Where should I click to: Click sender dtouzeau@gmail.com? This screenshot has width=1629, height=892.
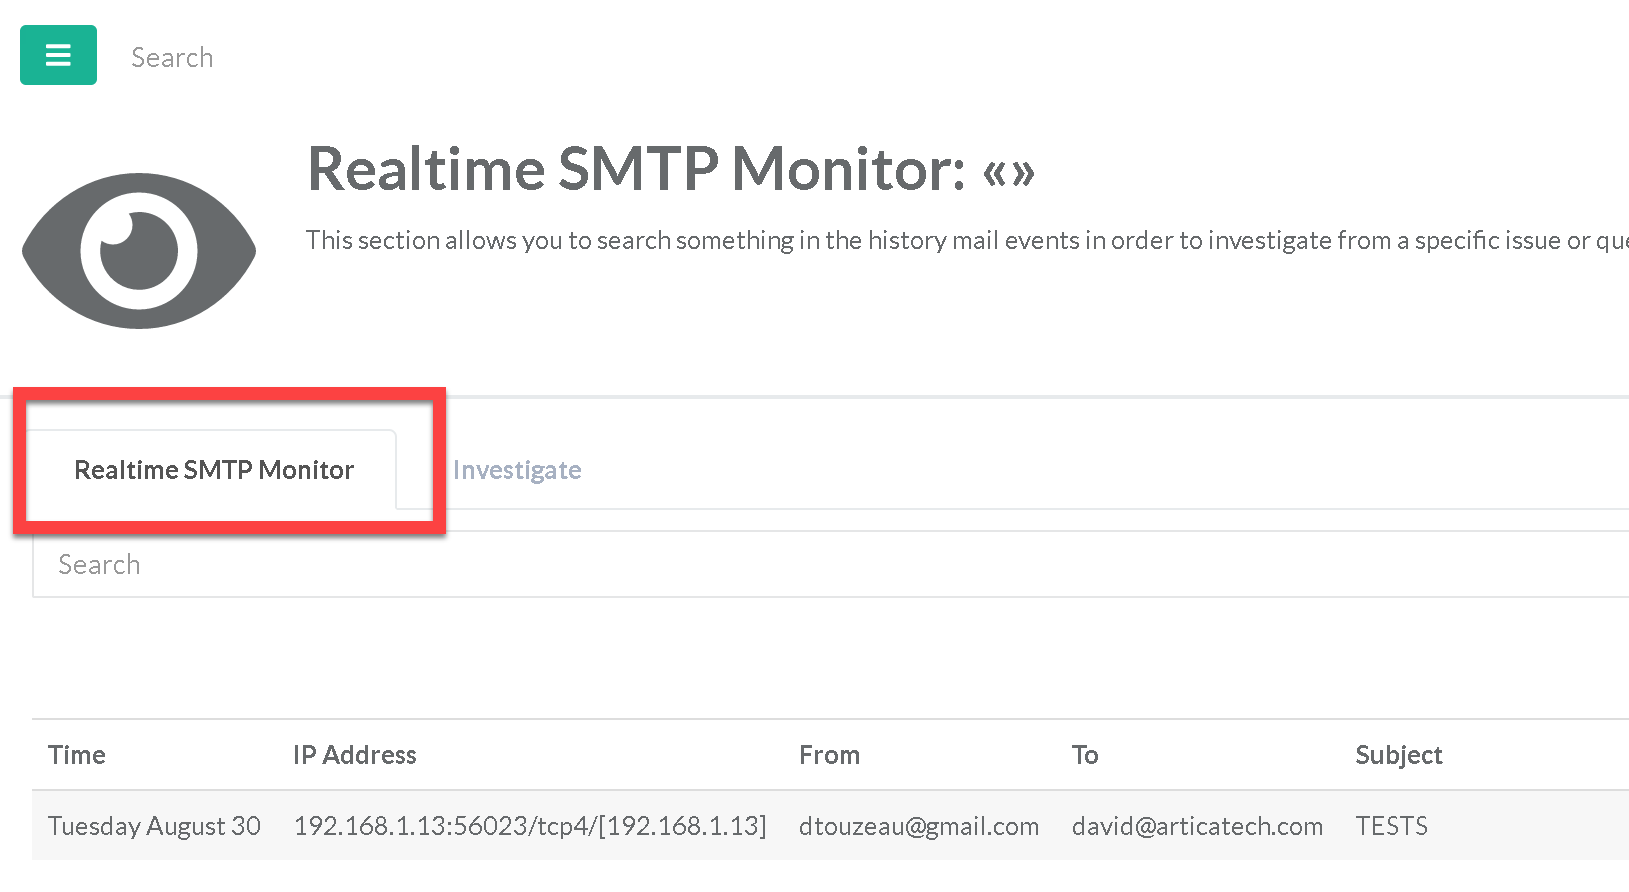pyautogui.click(x=918, y=826)
